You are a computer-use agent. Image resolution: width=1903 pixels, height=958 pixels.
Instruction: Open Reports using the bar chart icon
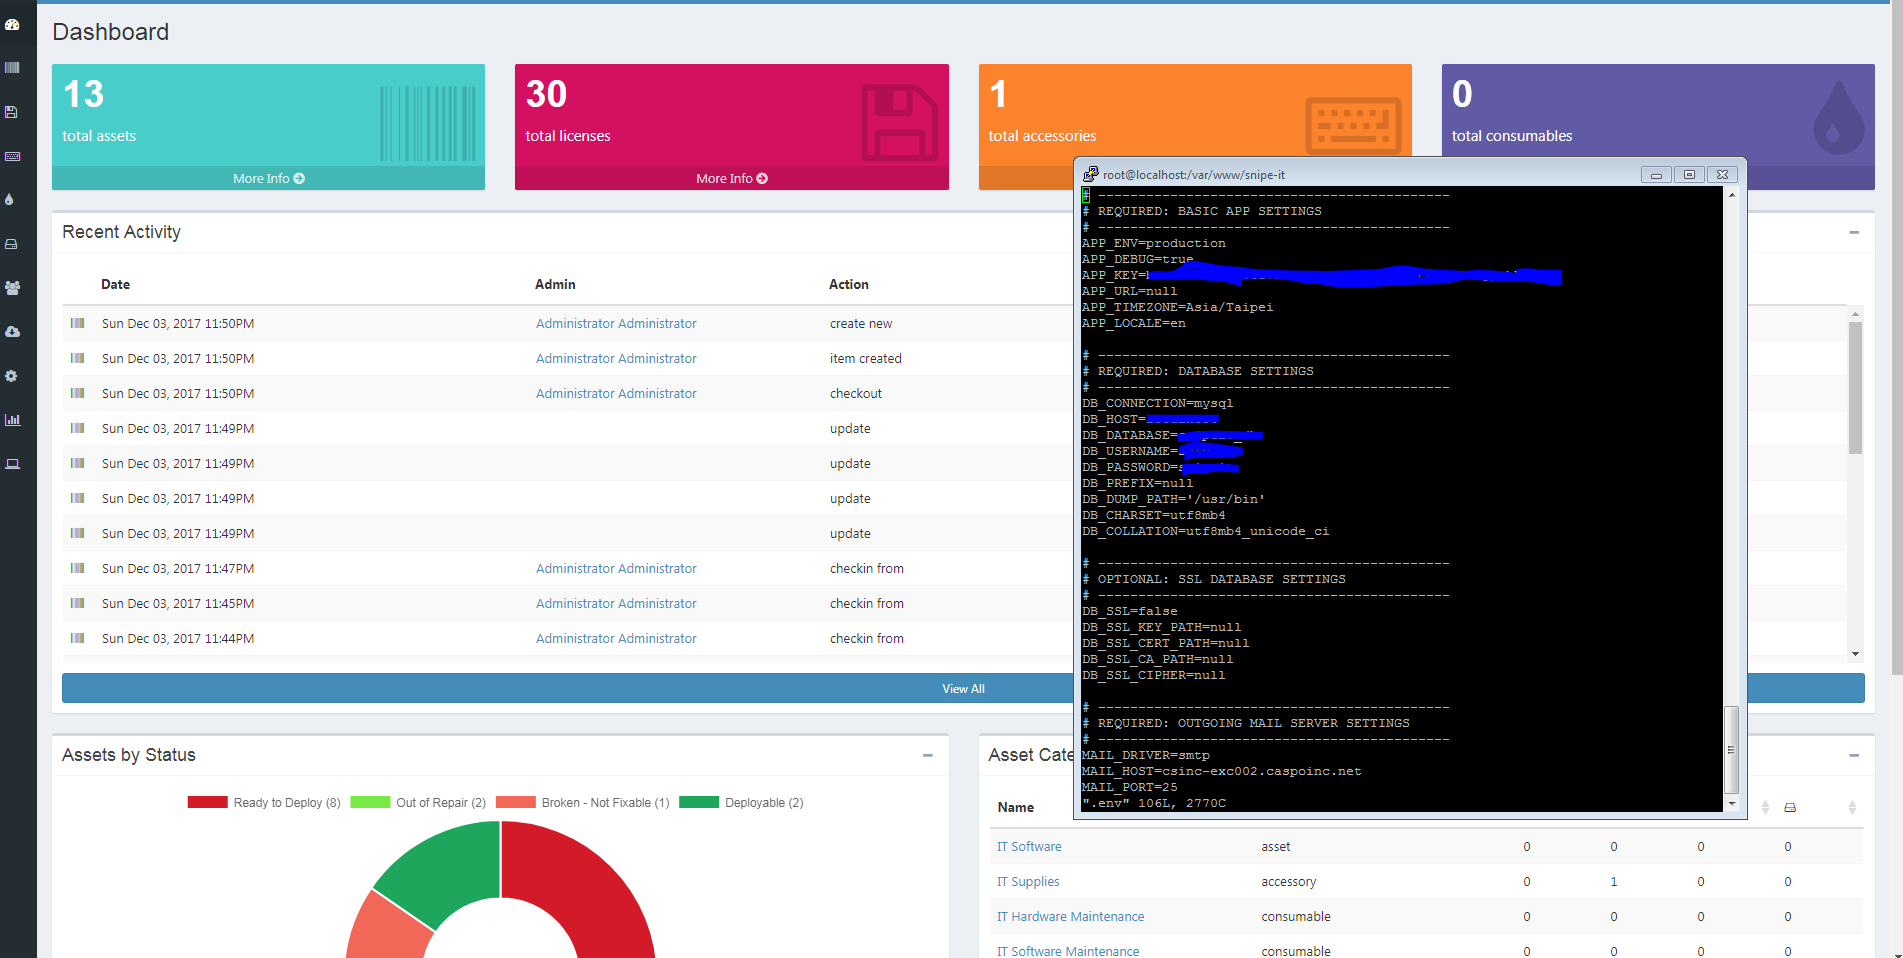click(x=14, y=419)
